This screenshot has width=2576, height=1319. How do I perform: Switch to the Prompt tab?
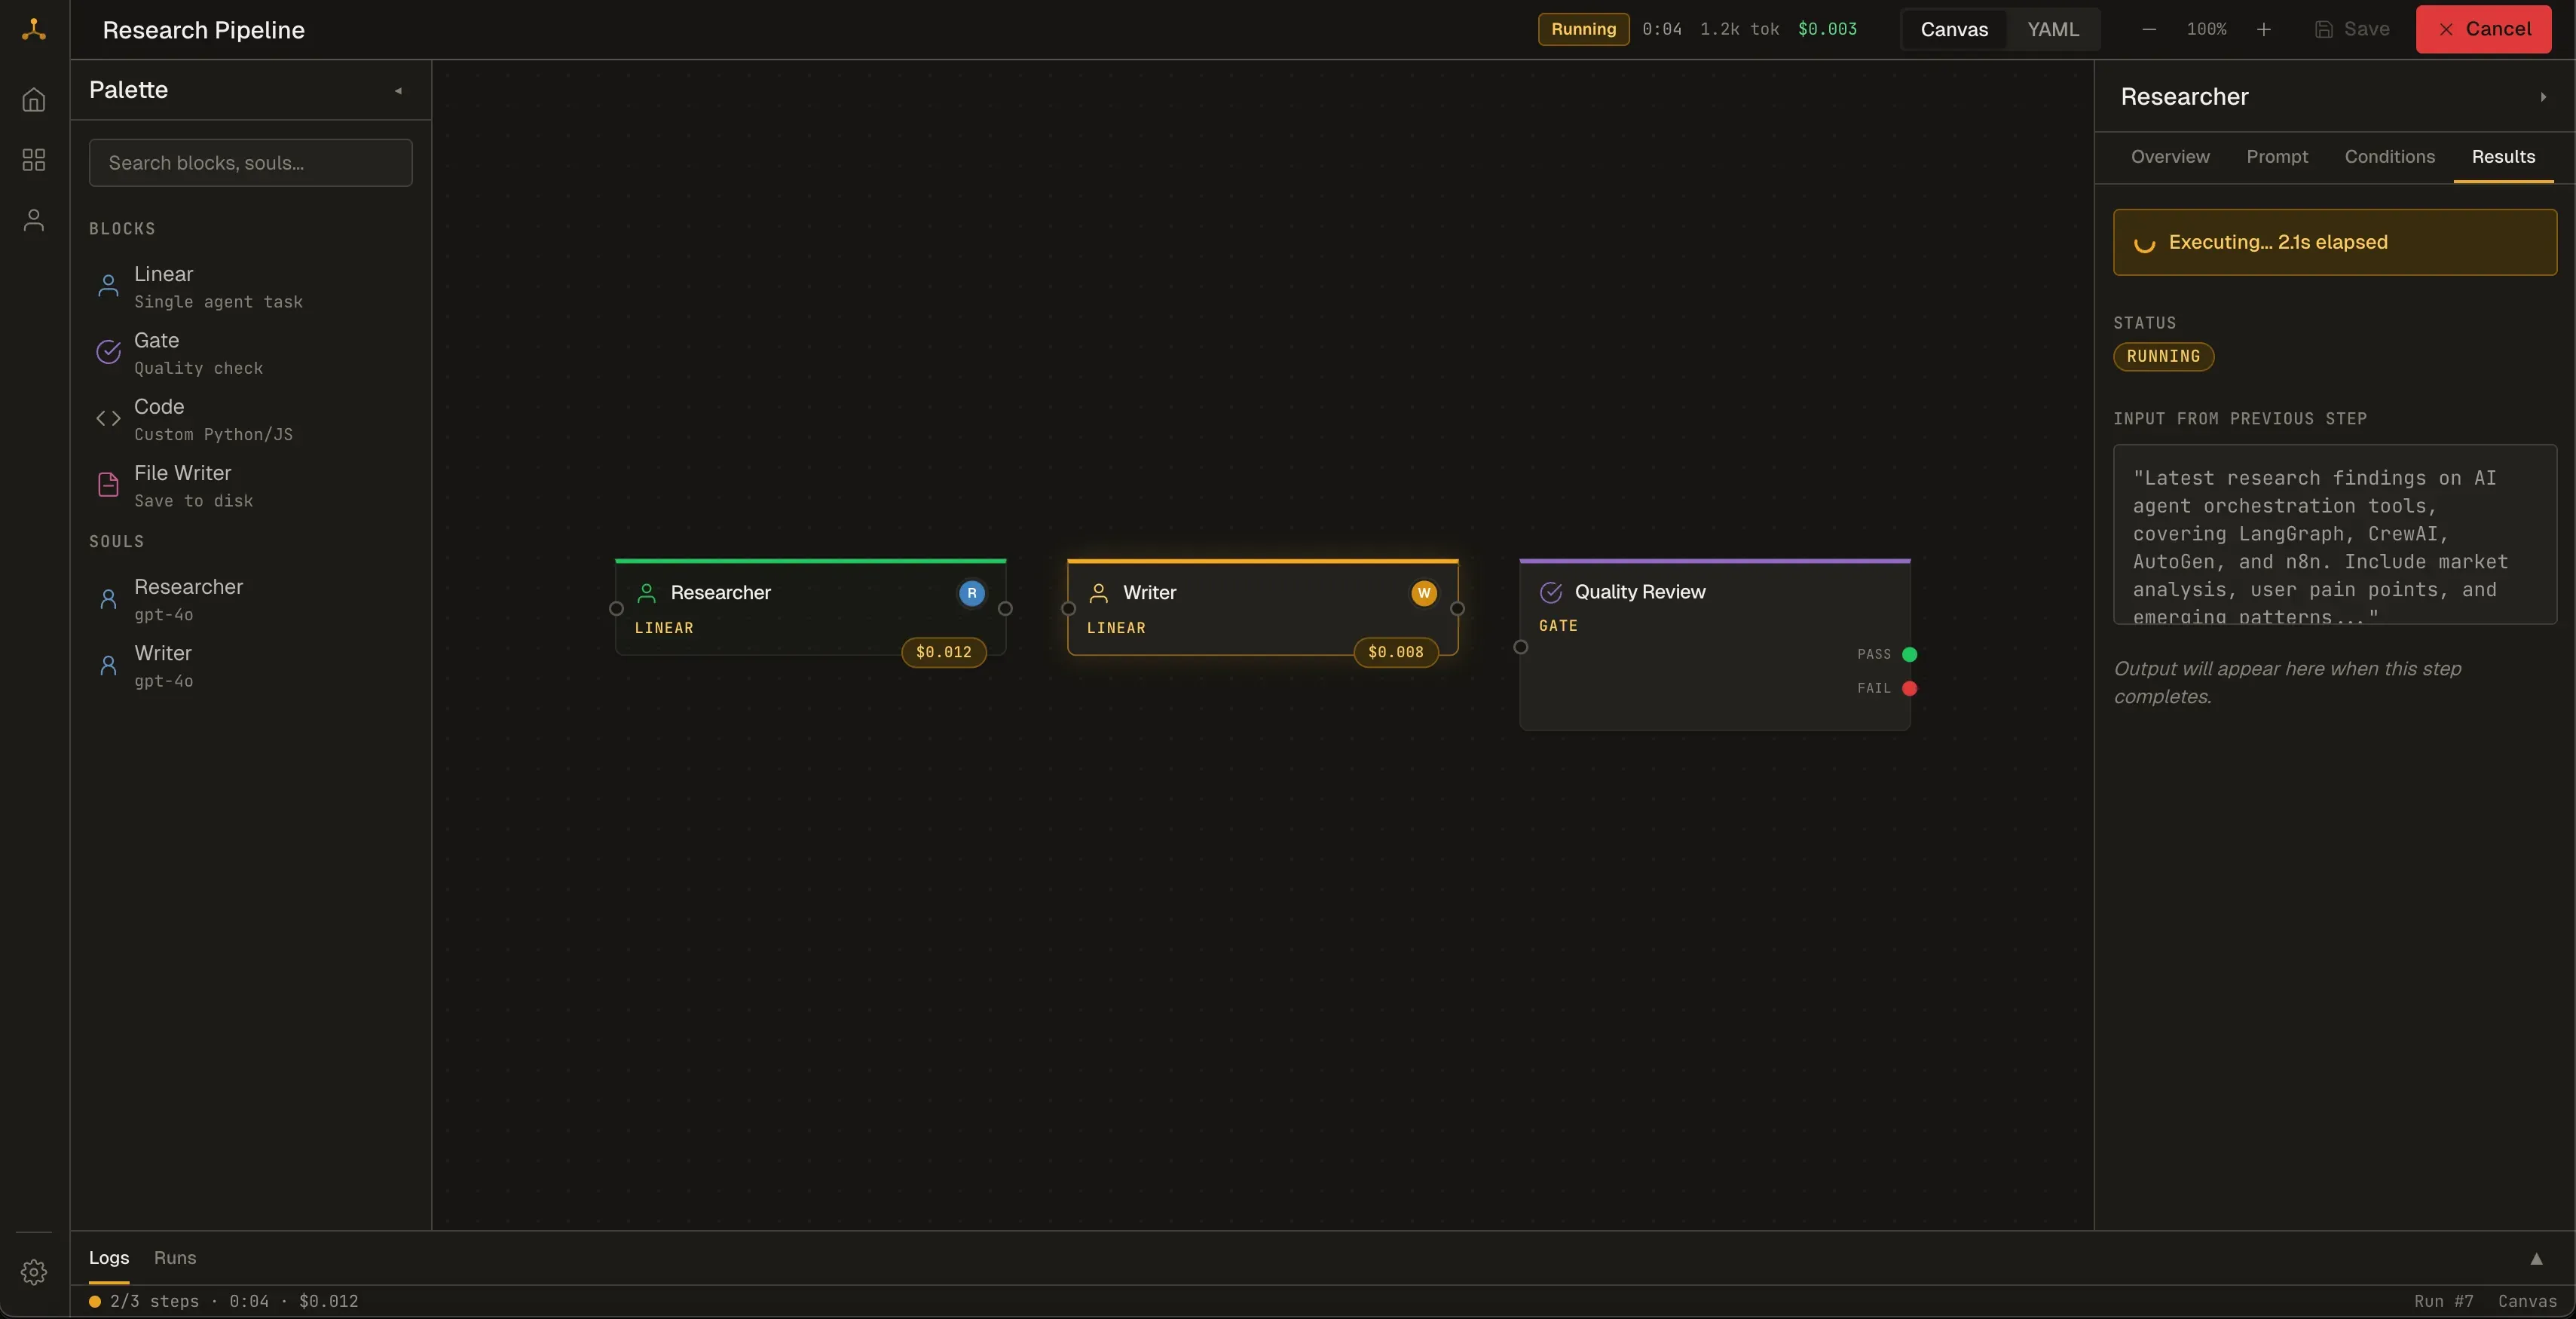(2277, 157)
